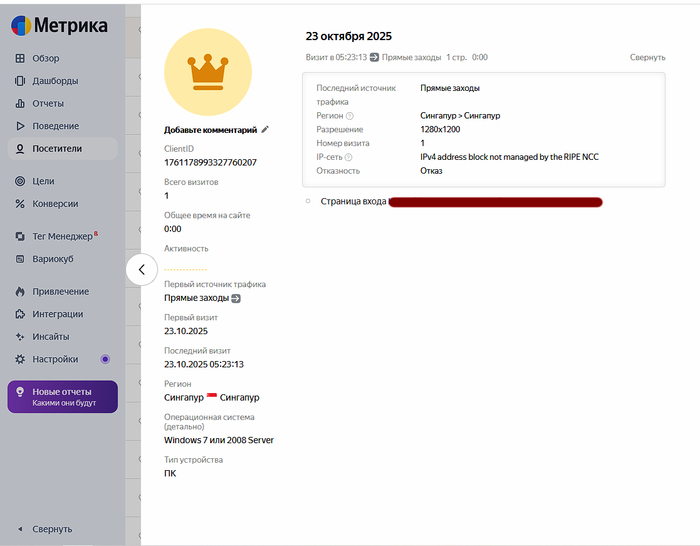Click the Конверсии percent icon
This screenshot has width=700, height=546.
[20, 203]
